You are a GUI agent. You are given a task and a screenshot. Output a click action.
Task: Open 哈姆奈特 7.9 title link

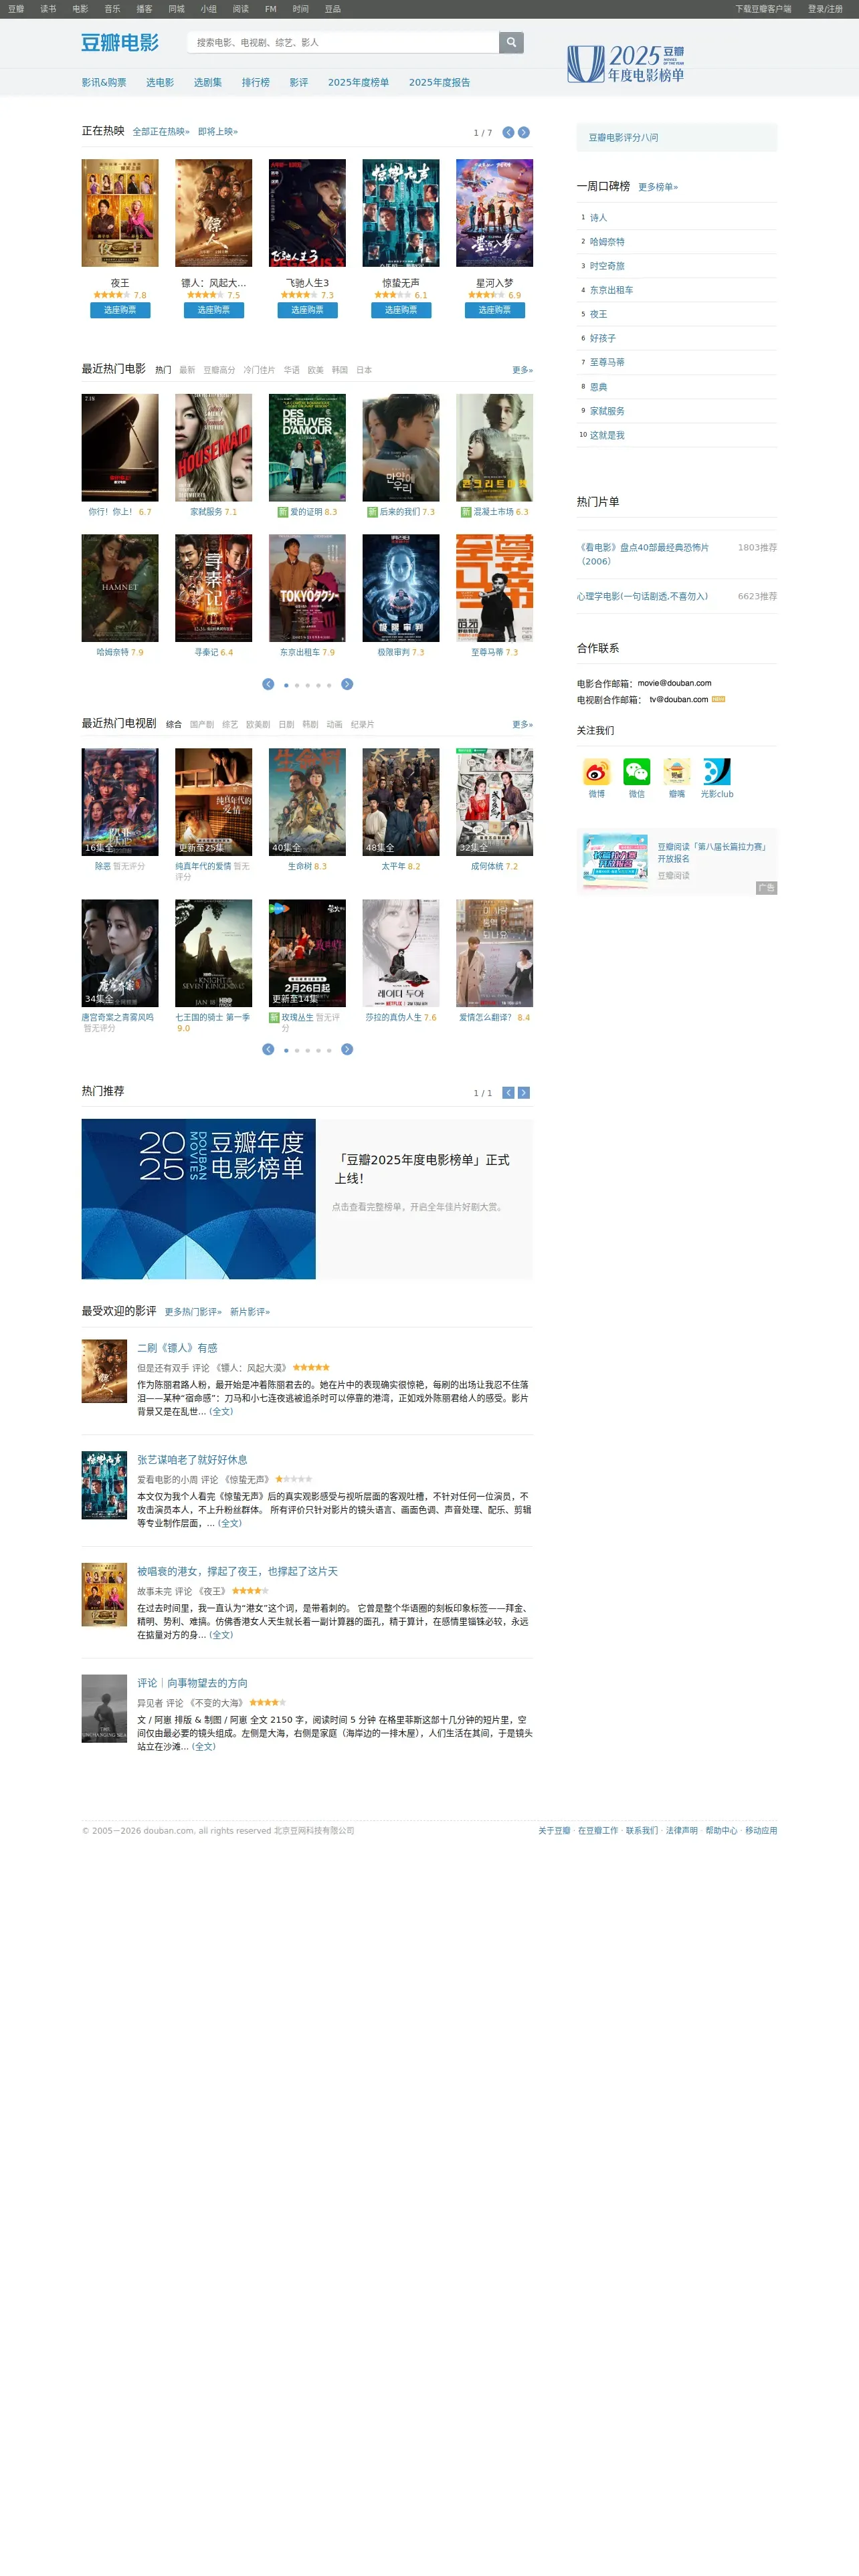(x=120, y=652)
